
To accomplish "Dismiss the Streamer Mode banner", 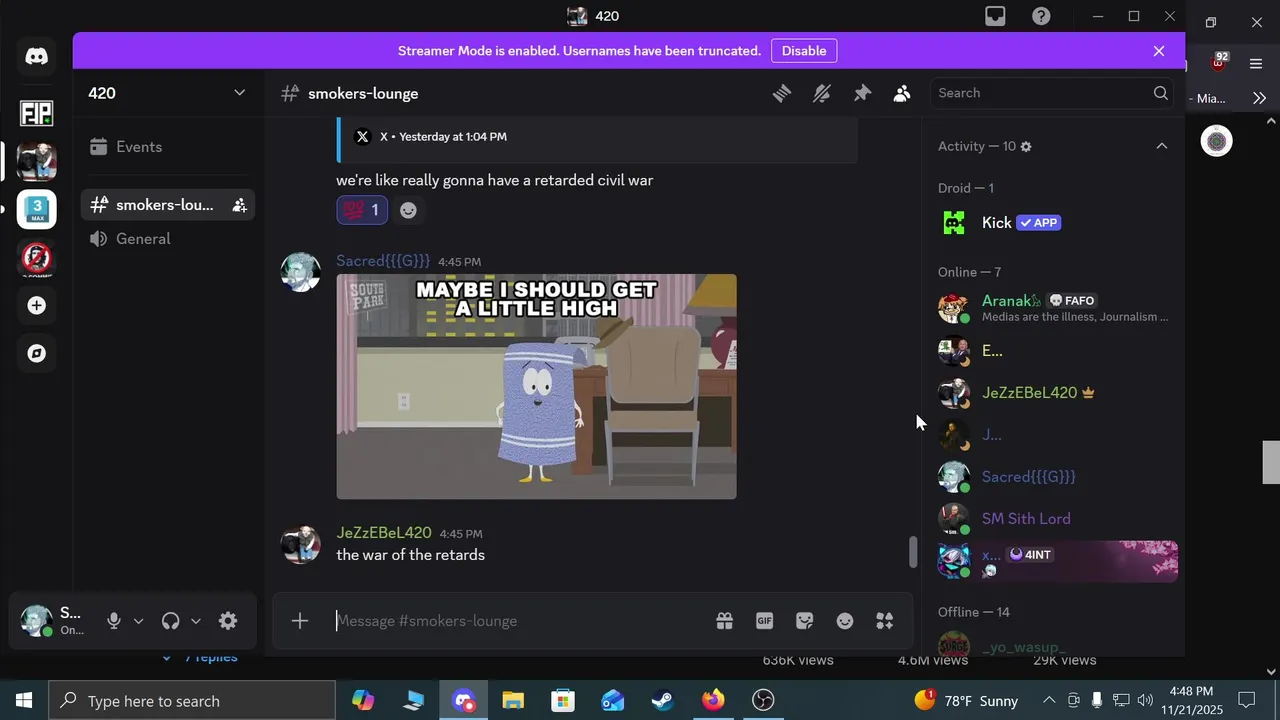I will click(1159, 51).
